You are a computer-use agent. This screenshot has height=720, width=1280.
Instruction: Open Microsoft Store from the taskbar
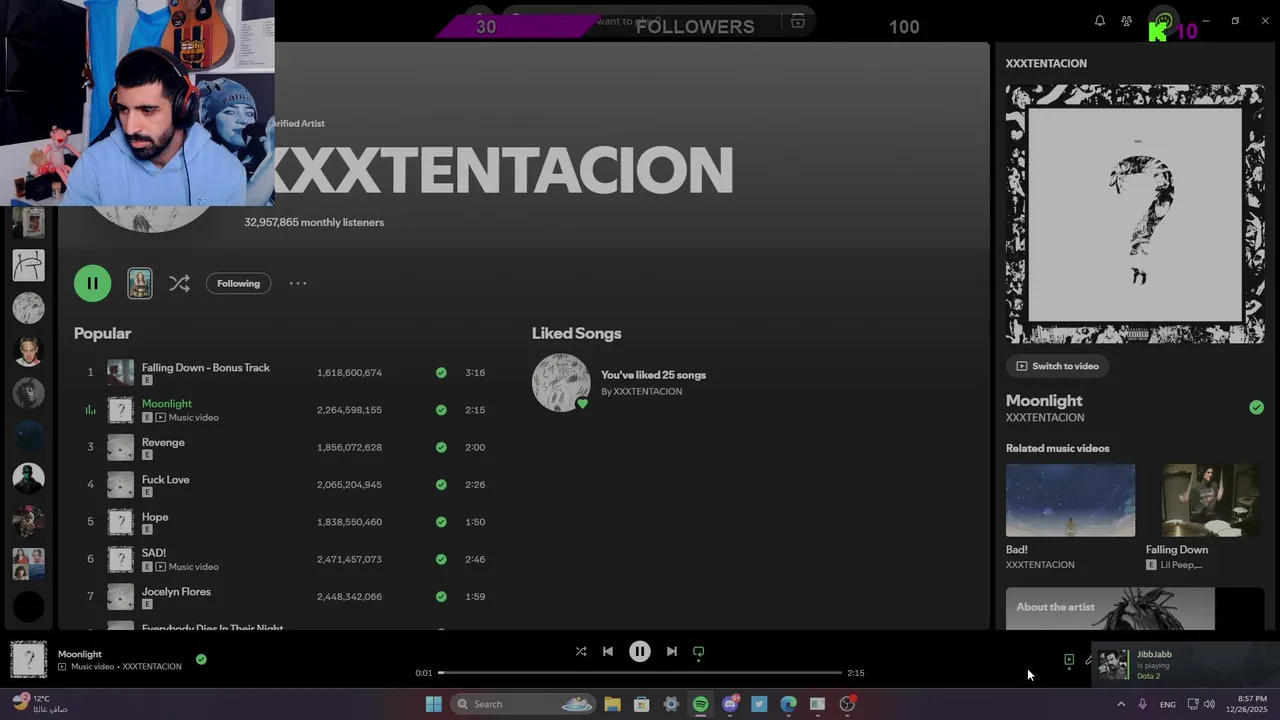point(642,704)
